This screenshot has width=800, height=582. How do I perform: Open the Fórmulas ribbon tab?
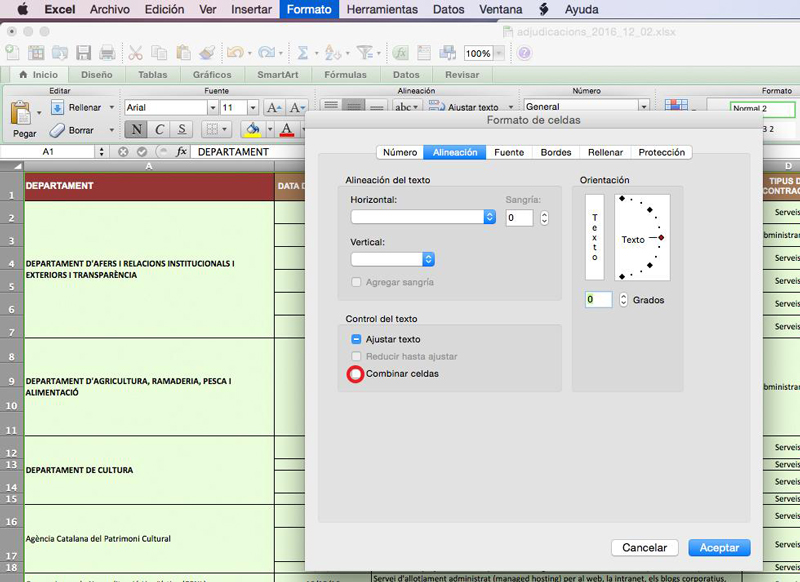[345, 74]
